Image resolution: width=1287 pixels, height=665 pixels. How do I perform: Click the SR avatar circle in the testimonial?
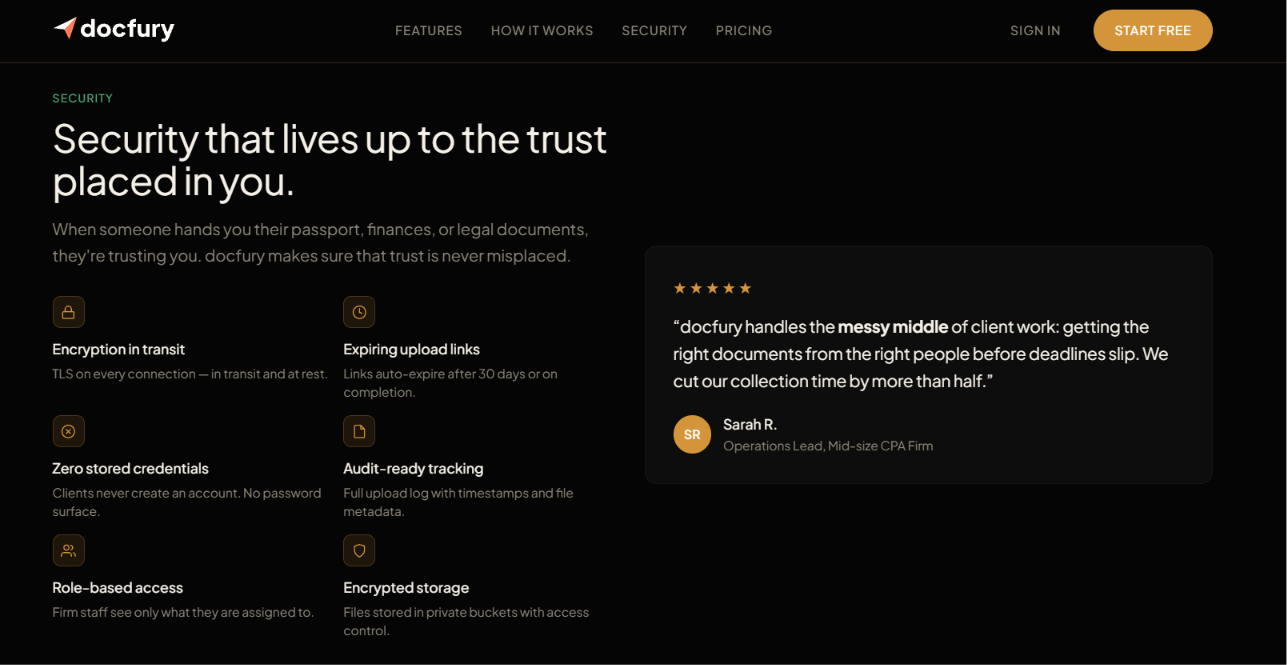point(692,434)
